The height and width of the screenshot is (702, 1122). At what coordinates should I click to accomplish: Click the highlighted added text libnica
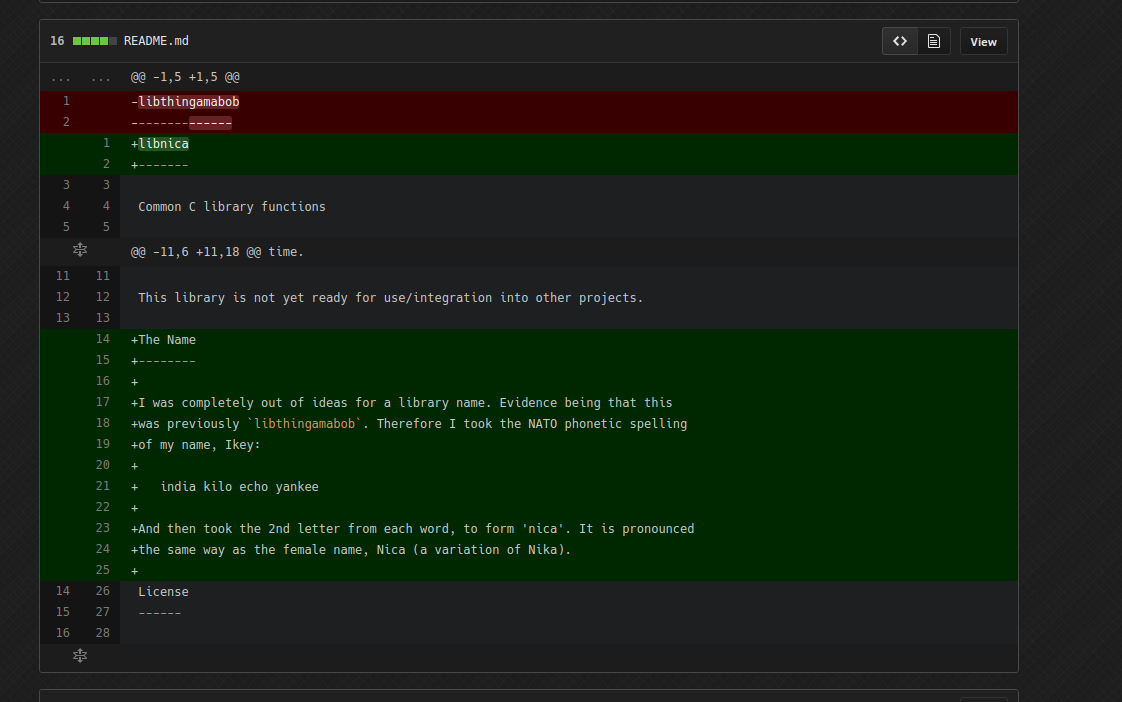163,144
